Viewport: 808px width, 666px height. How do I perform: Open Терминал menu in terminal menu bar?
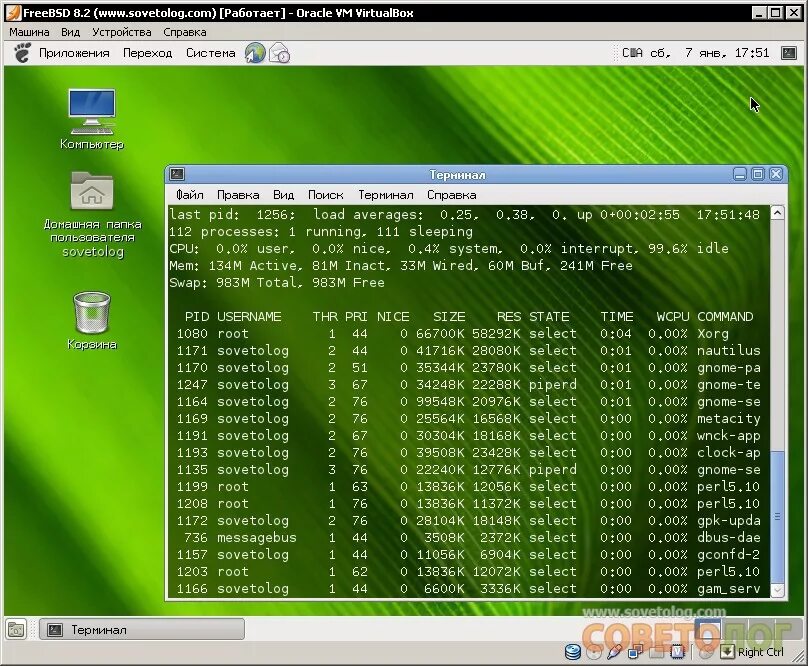point(386,195)
